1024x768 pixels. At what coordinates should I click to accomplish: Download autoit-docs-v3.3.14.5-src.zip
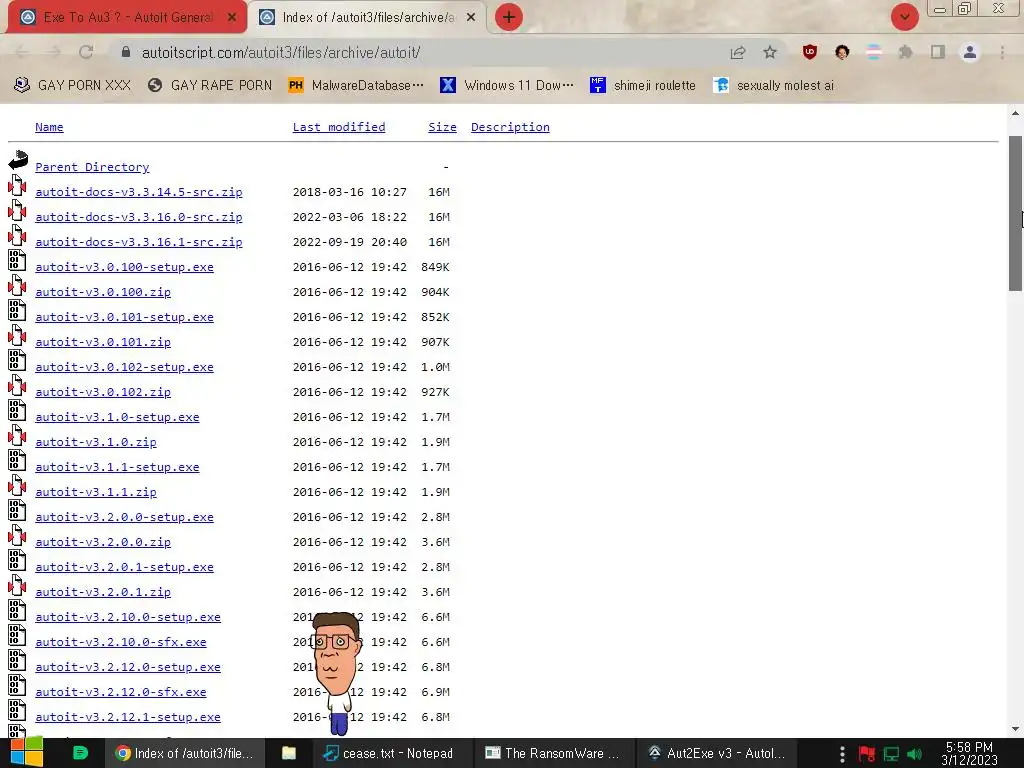tap(138, 192)
